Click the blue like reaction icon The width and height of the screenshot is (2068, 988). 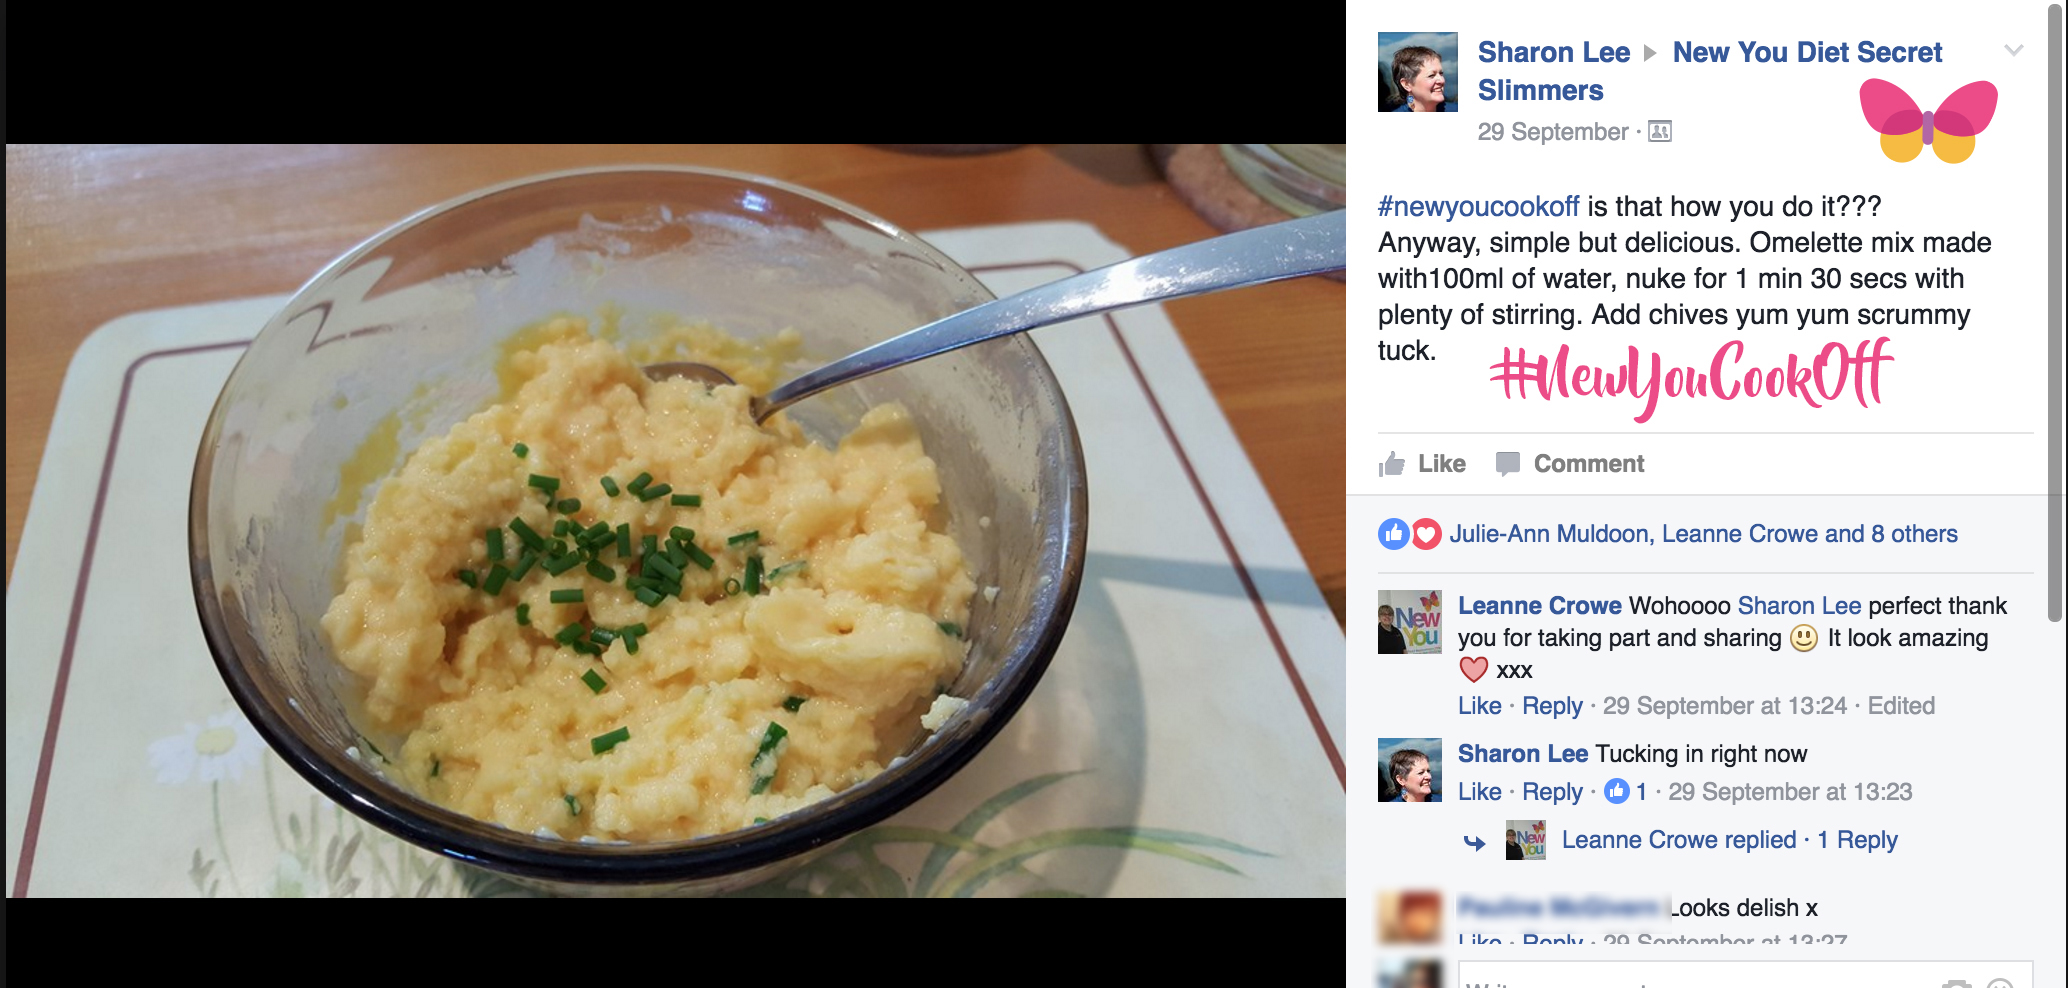pyautogui.click(x=1393, y=534)
